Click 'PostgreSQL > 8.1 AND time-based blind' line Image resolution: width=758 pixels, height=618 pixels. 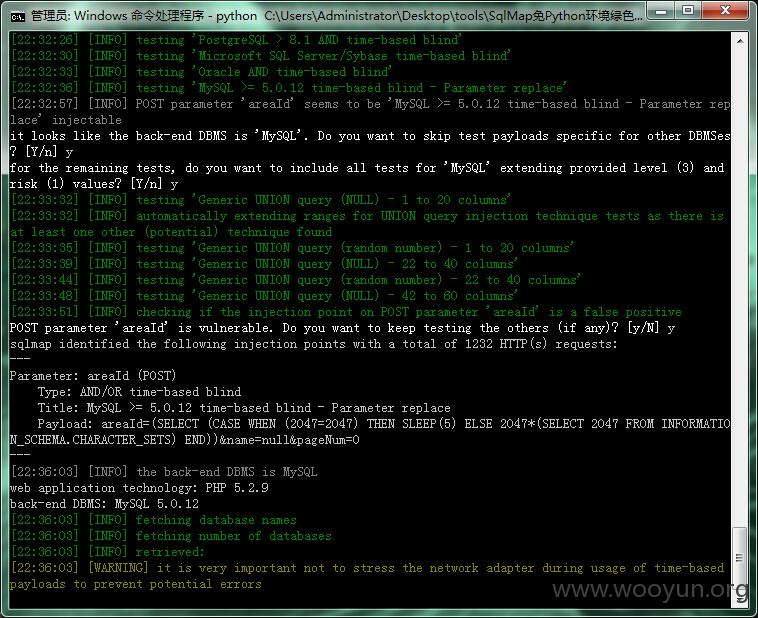click(x=236, y=40)
